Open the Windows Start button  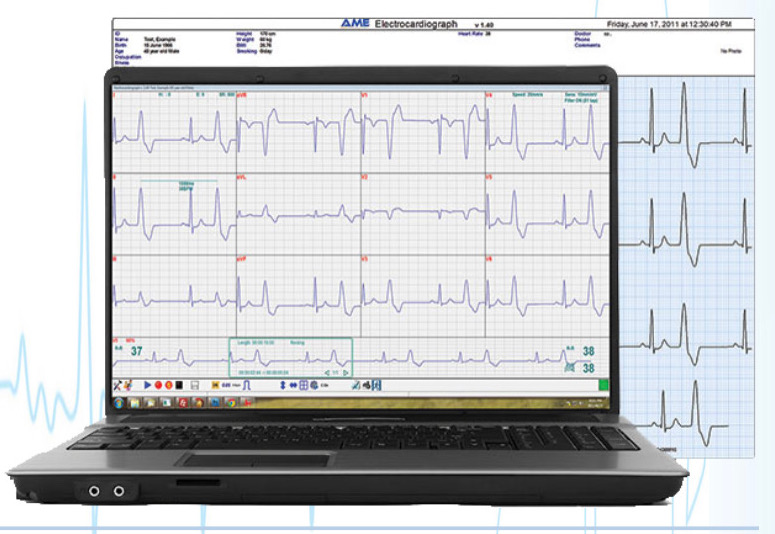119,402
